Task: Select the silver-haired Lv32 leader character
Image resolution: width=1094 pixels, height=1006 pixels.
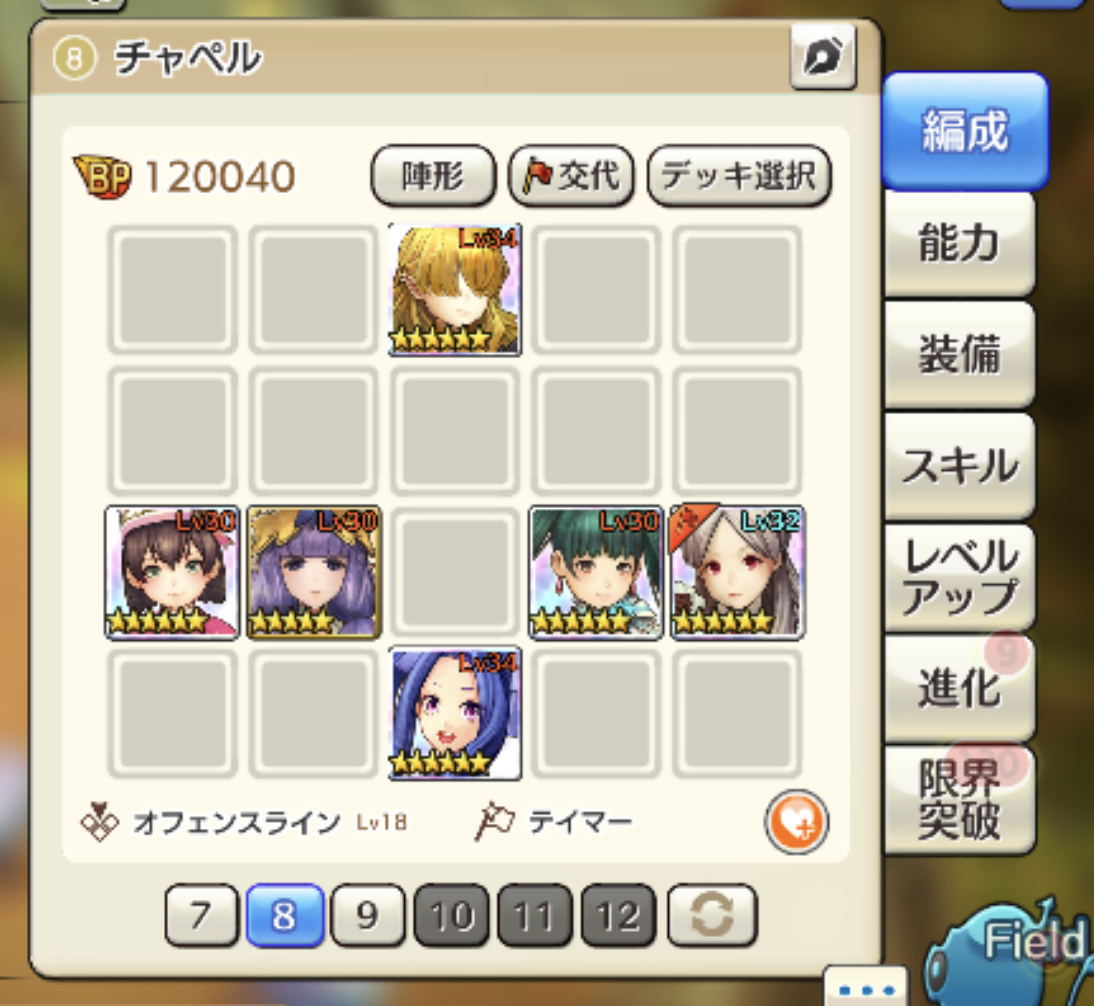Action: click(x=737, y=572)
